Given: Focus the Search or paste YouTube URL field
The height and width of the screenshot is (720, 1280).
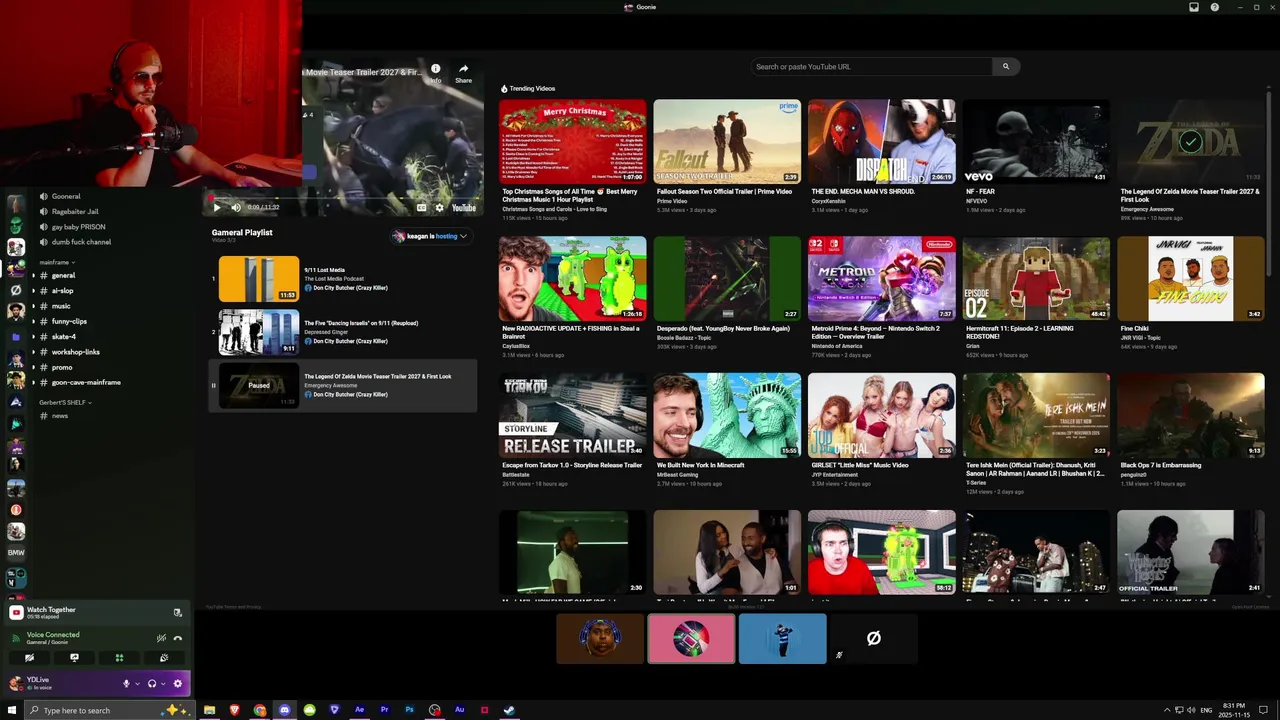Looking at the screenshot, I should [871, 67].
